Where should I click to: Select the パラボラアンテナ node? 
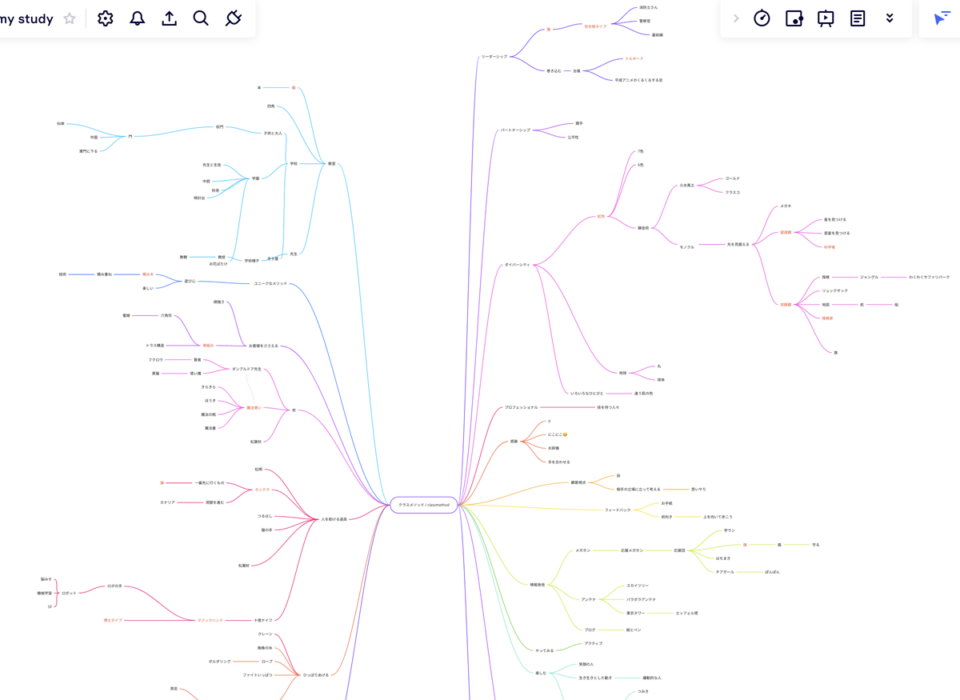[641, 600]
